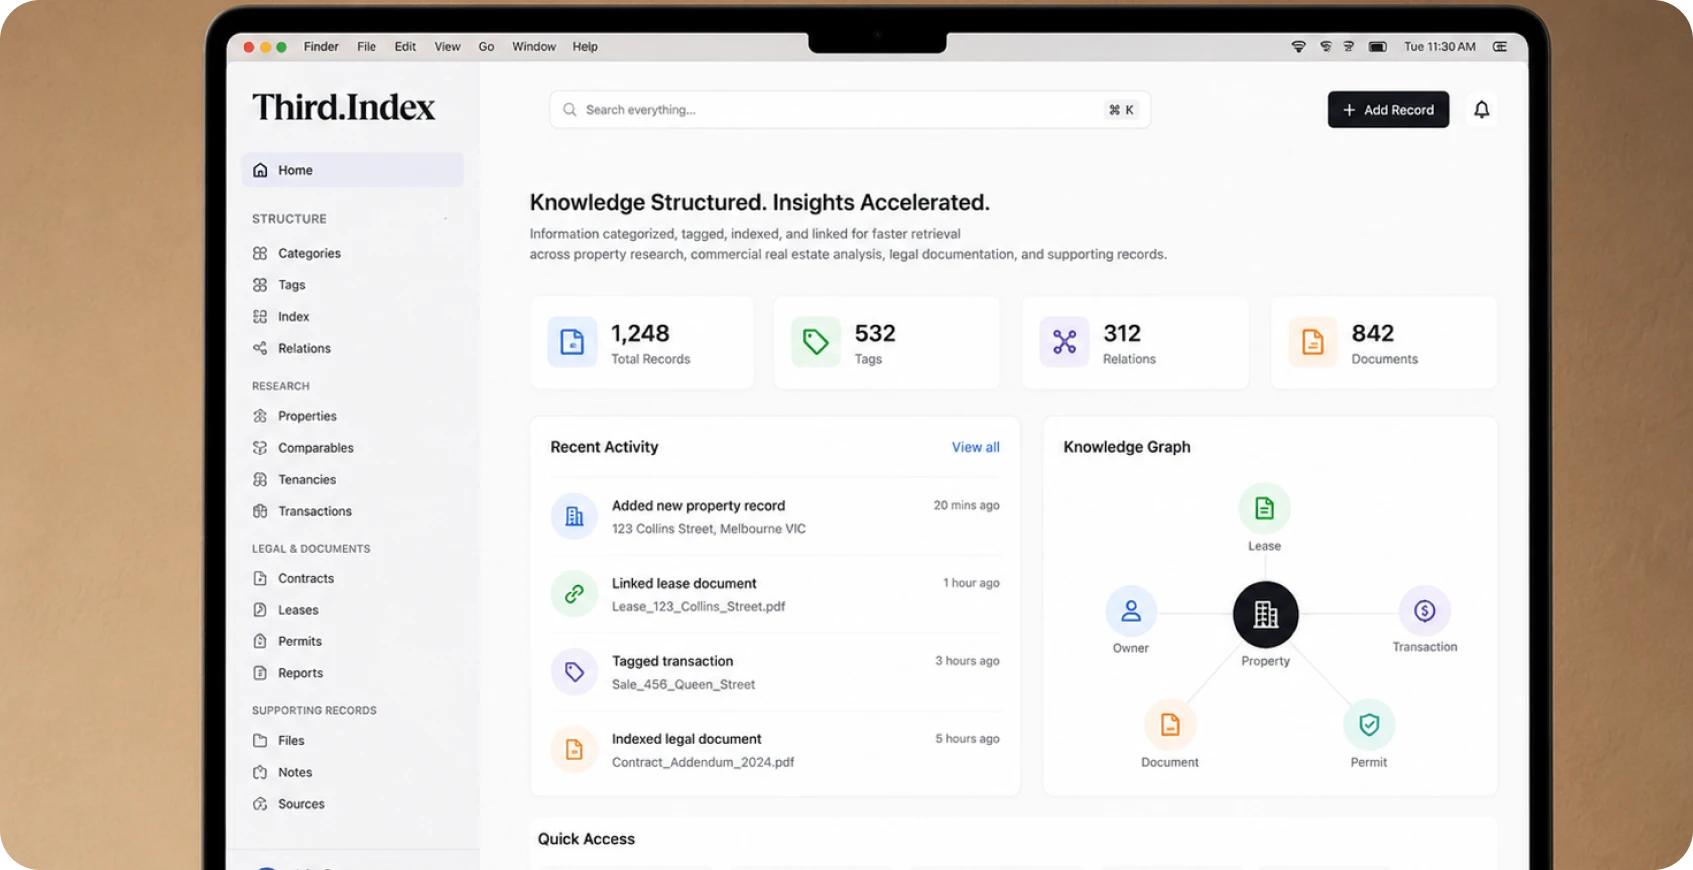Click the document icon beside Indexed legal document
The image size is (1693, 870).
point(574,750)
